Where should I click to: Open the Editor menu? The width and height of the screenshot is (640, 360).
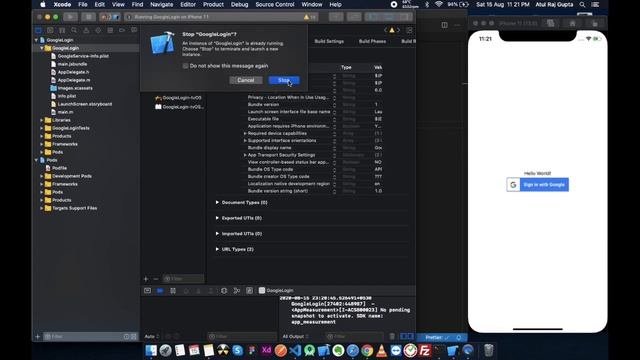click(x=188, y=4)
